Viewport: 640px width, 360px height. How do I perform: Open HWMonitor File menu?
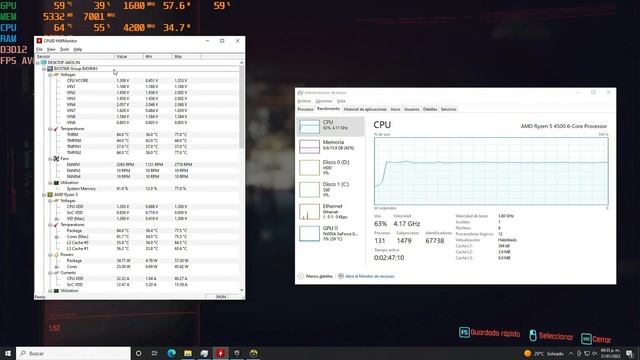[39, 49]
